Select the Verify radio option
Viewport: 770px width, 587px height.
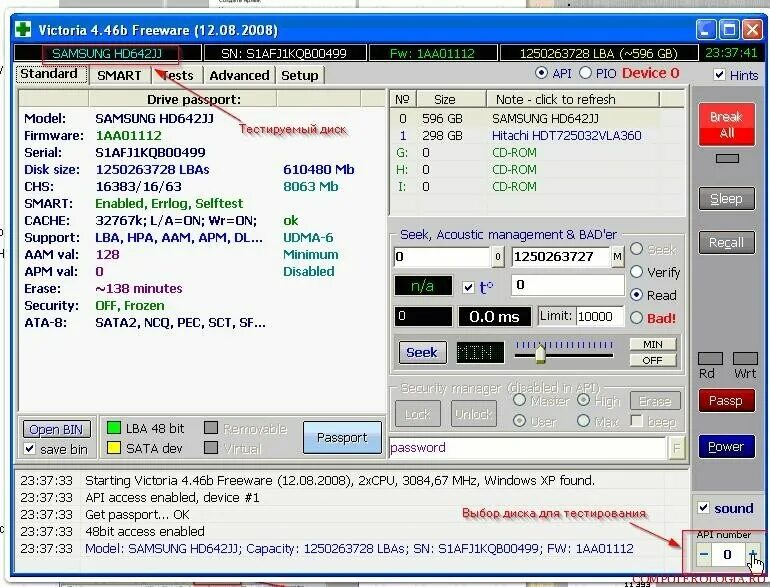636,272
